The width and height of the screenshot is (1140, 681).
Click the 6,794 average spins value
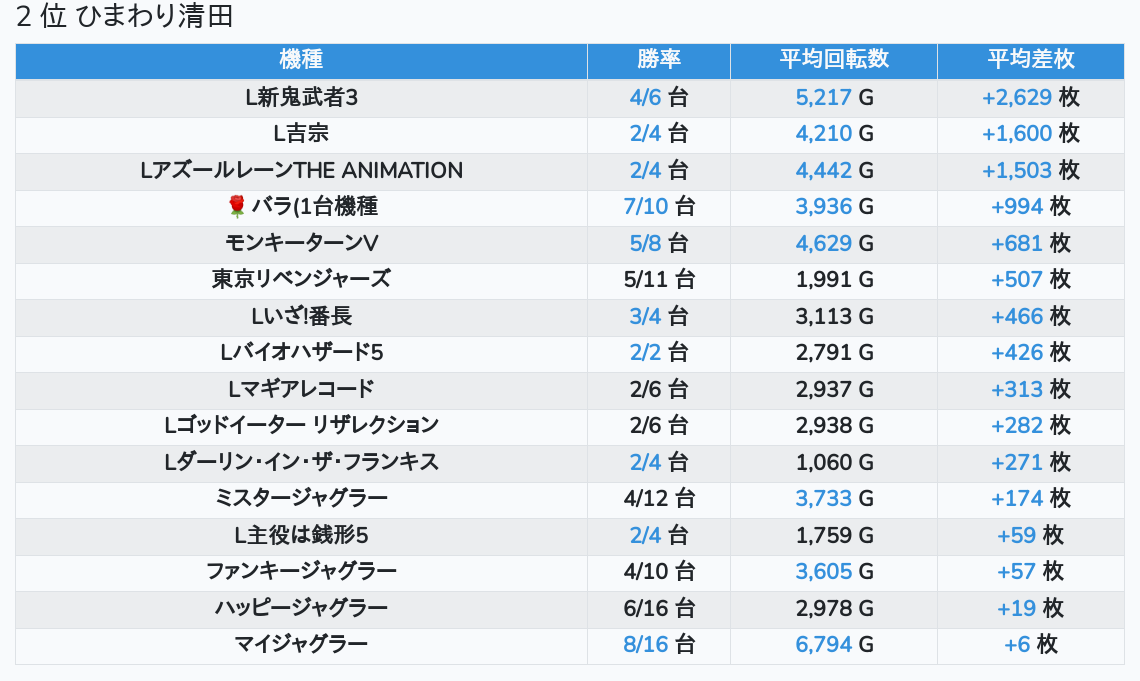[x=823, y=644]
